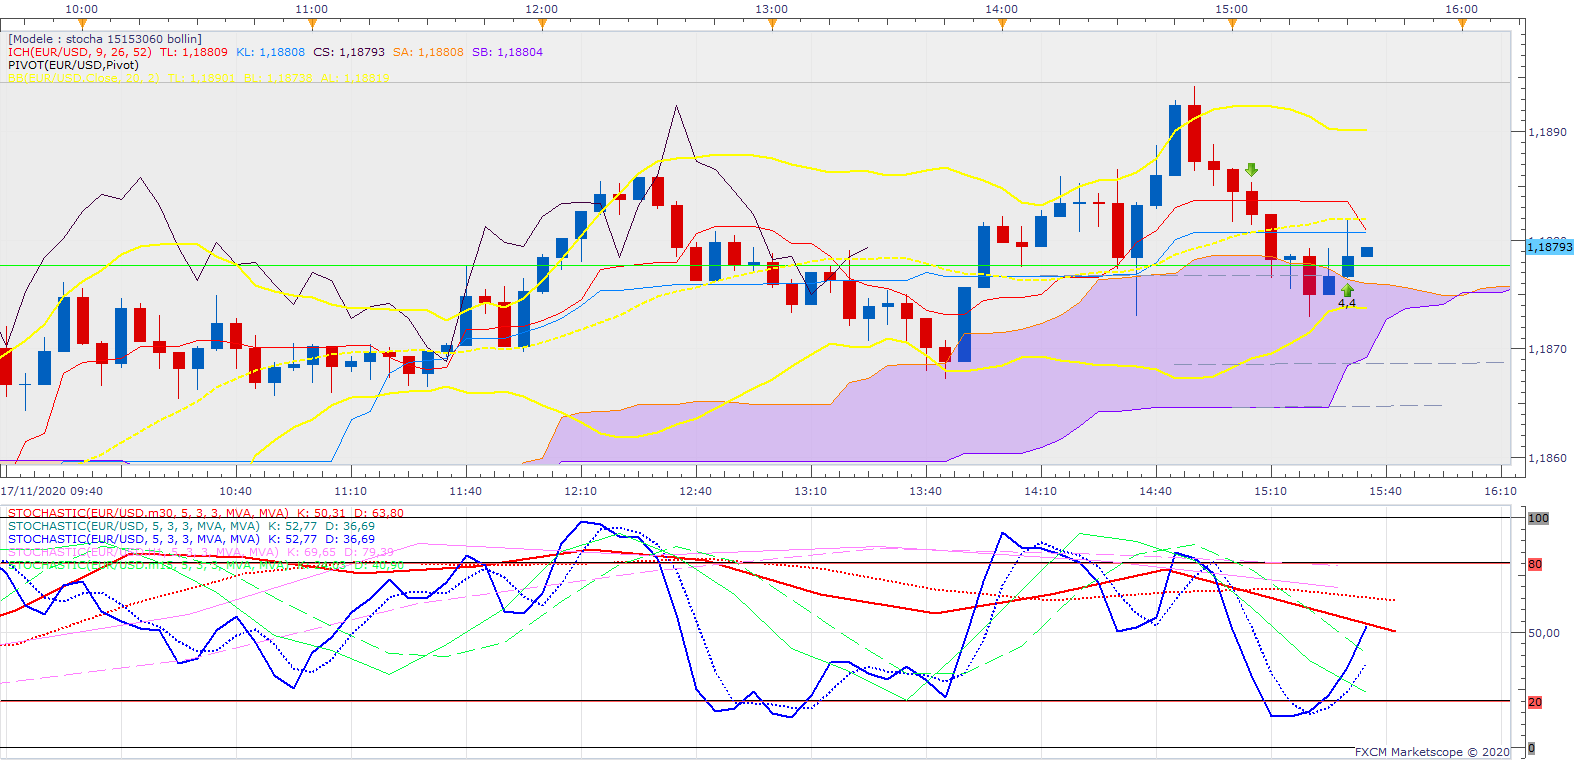1583x760 pixels.
Task: Click the 1,1890 price axis label
Action: 1547,132
